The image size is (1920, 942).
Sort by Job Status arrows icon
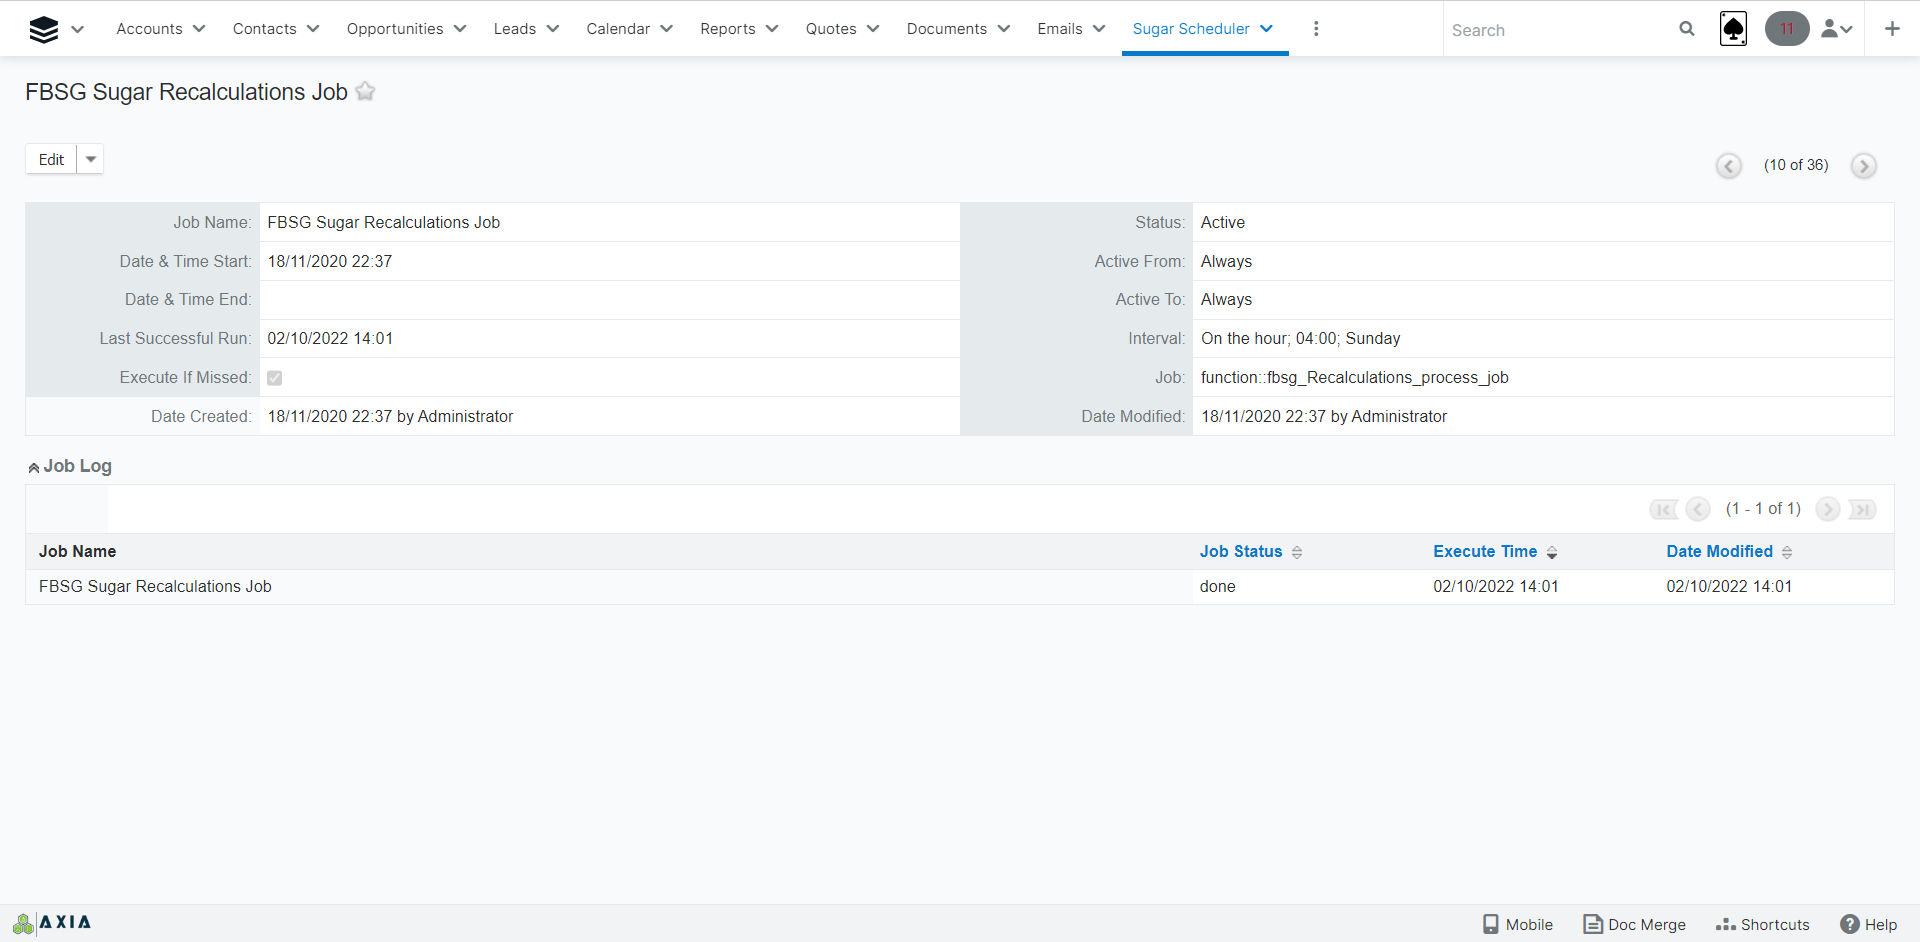pos(1297,552)
